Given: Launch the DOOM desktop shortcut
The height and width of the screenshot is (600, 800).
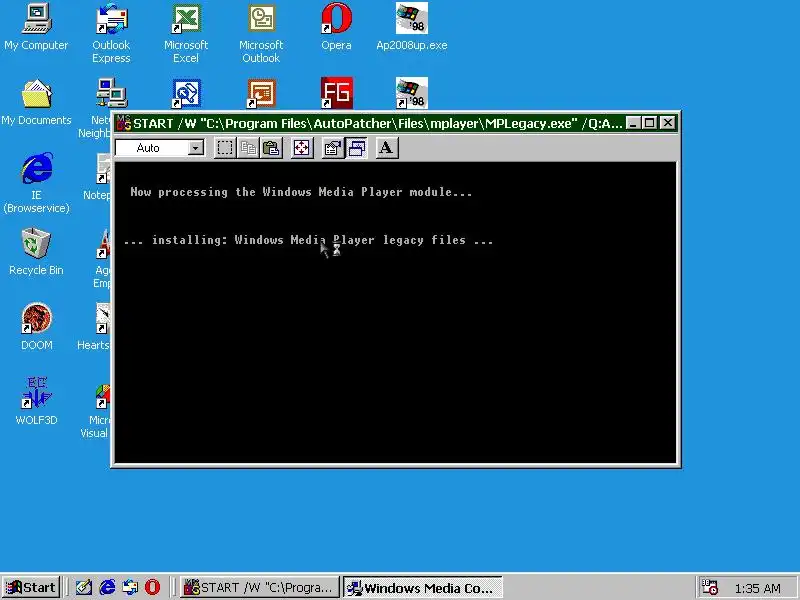Looking at the screenshot, I should pyautogui.click(x=36, y=327).
